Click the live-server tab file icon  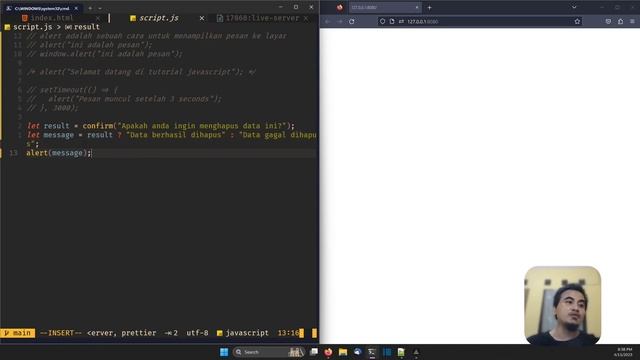tap(220, 18)
